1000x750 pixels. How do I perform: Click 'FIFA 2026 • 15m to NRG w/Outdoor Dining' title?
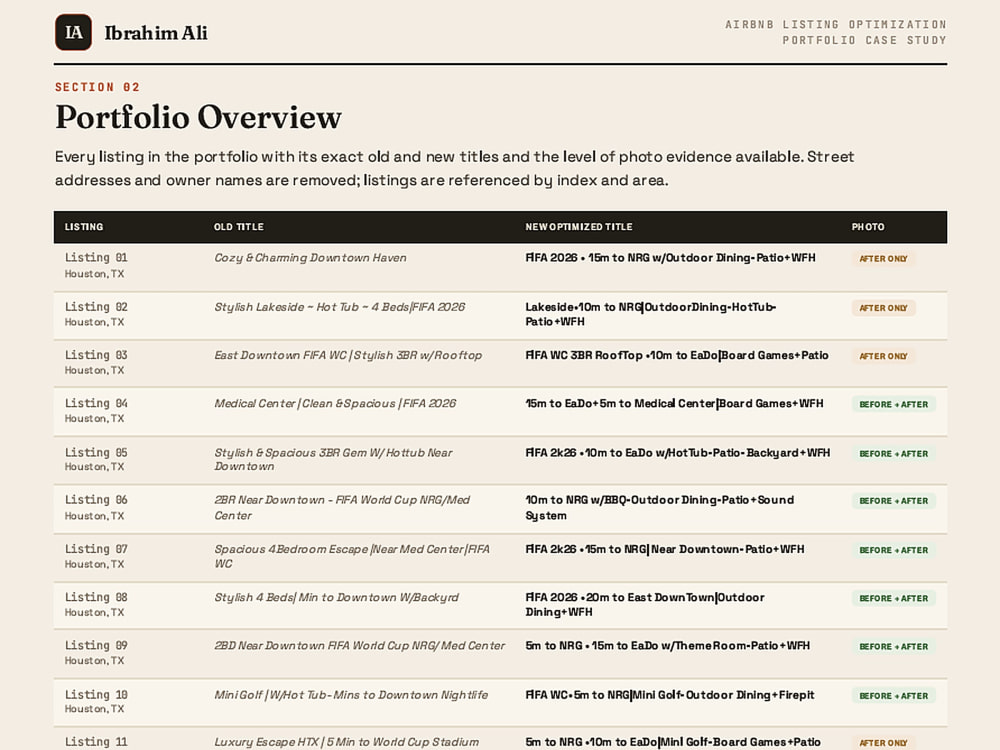click(x=670, y=258)
